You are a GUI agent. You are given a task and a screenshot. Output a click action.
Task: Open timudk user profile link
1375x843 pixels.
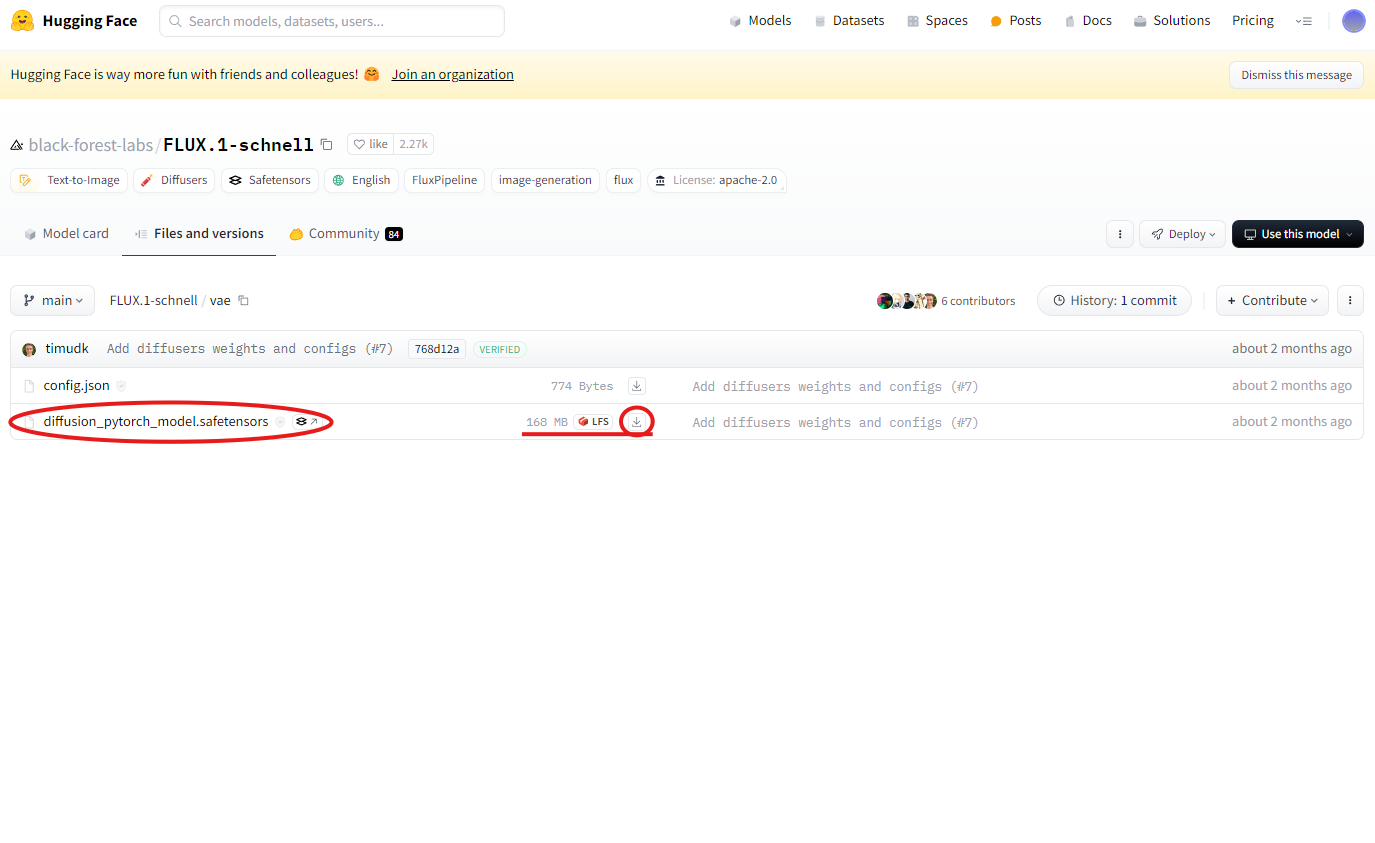67,349
